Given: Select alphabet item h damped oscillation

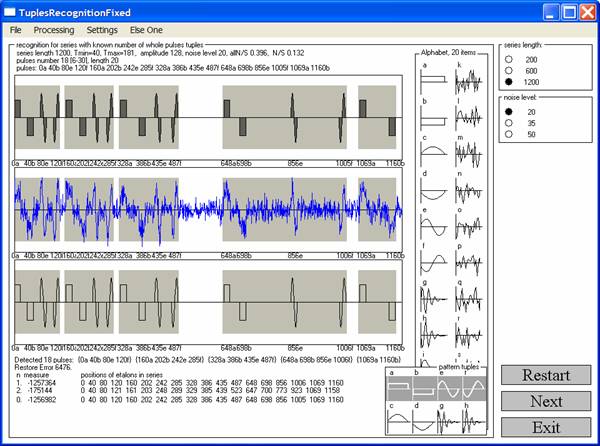Looking at the screenshot, I should point(434,335).
